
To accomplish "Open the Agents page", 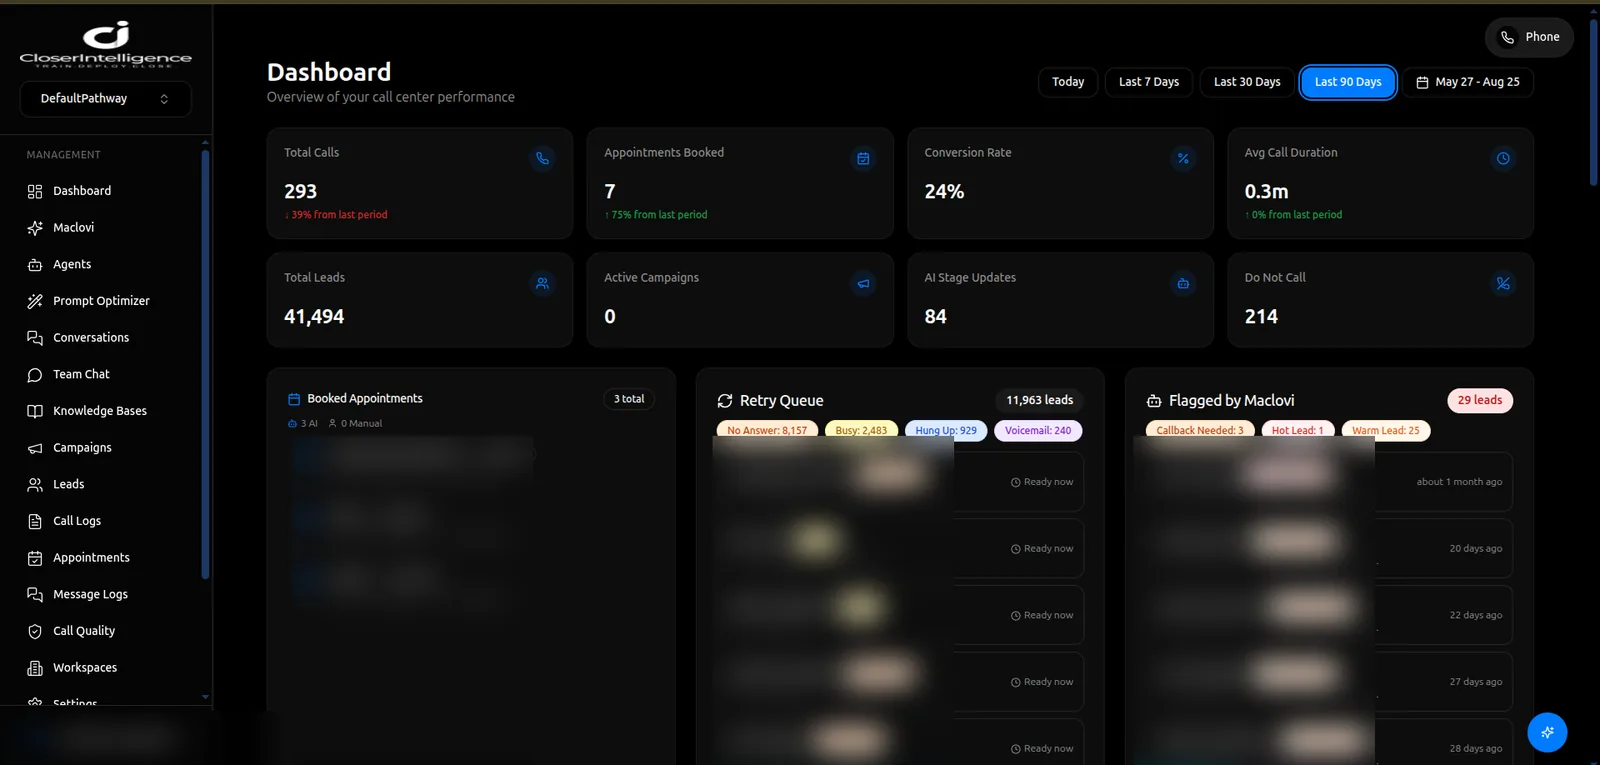I will pyautogui.click(x=72, y=264).
